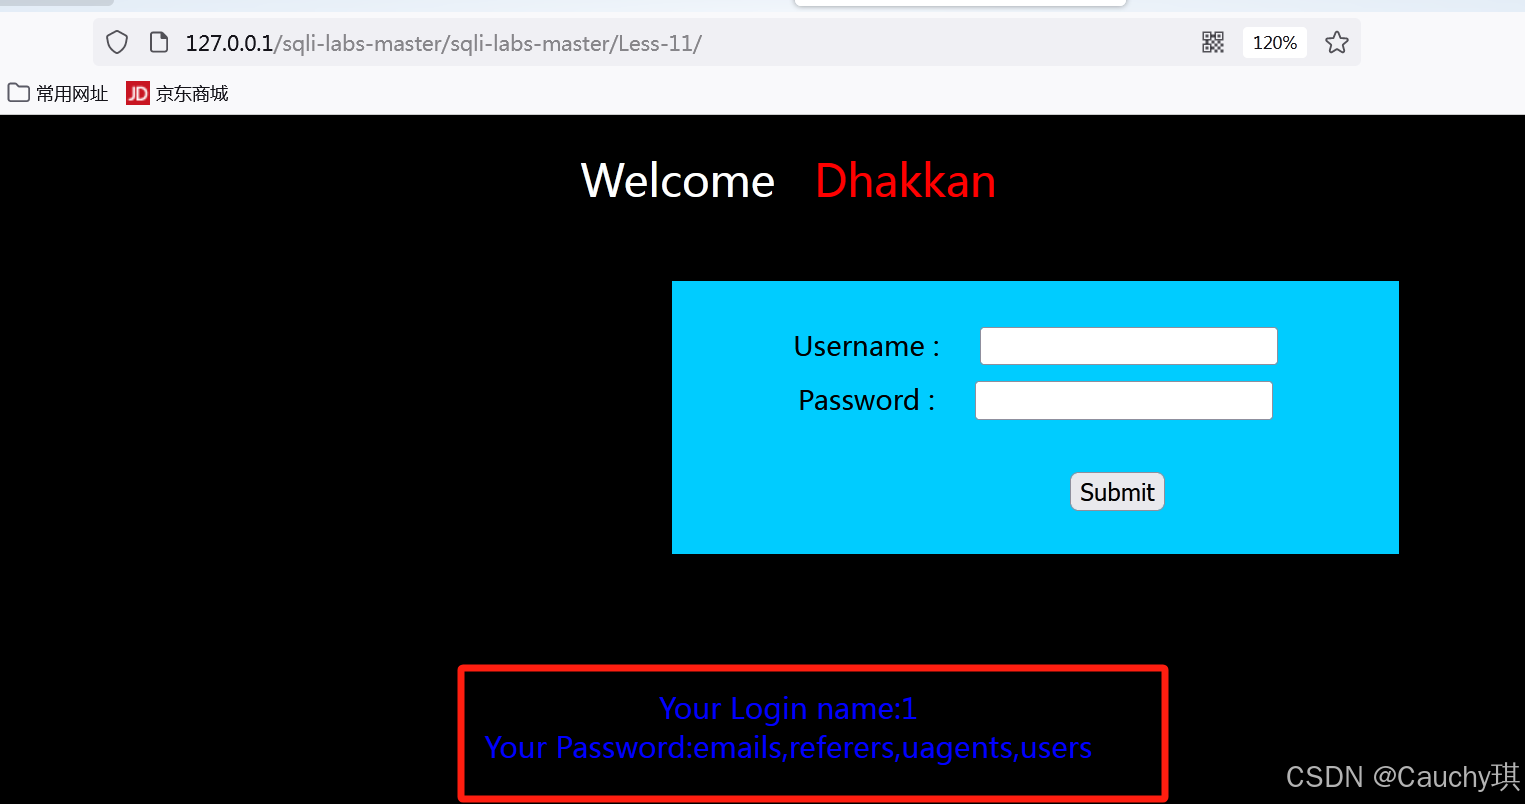Click the Submit button
The width and height of the screenshot is (1525, 804).
click(1117, 492)
